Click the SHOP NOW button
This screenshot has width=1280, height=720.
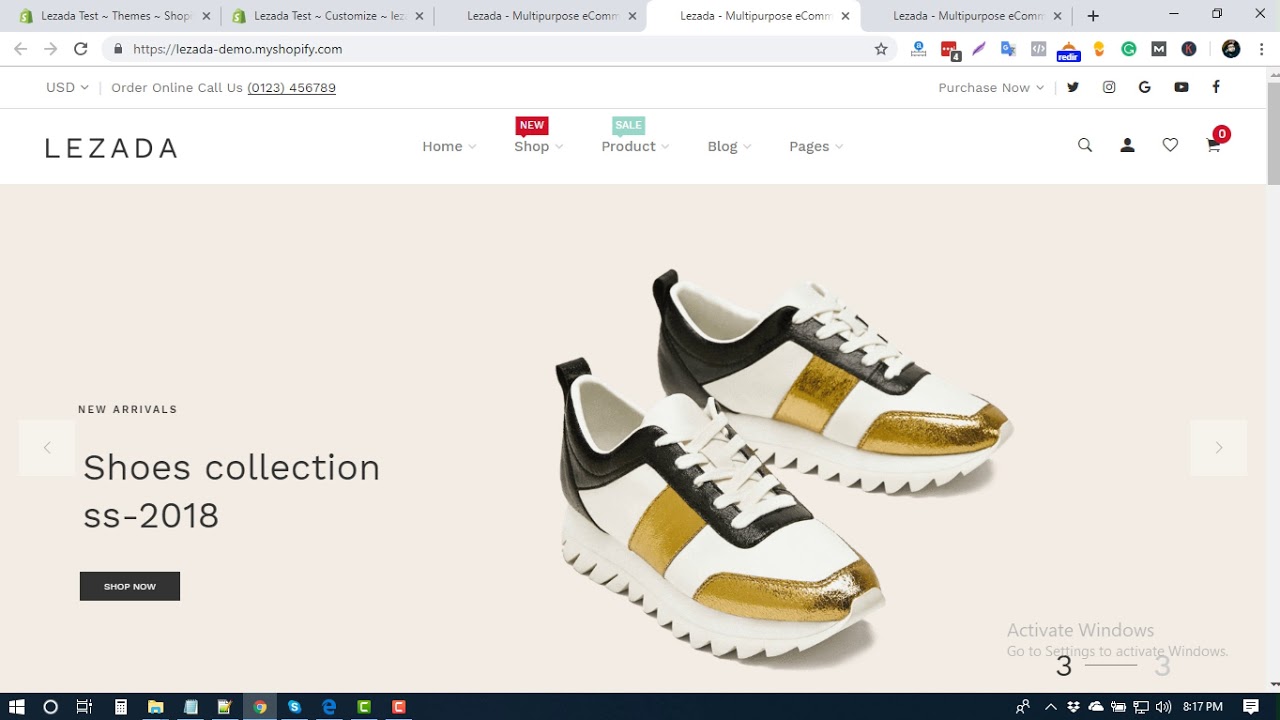click(x=130, y=586)
